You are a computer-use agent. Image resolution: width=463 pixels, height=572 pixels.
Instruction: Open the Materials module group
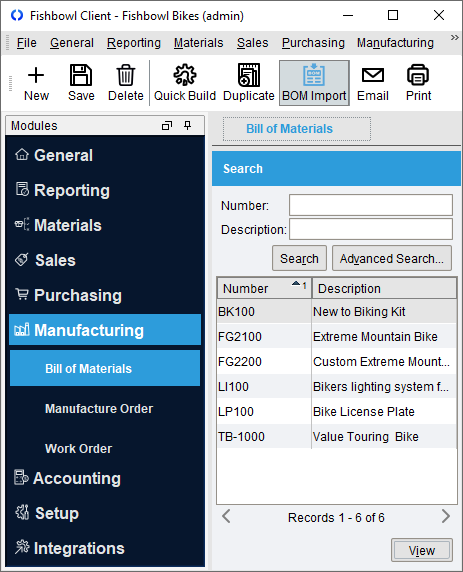(x=105, y=225)
